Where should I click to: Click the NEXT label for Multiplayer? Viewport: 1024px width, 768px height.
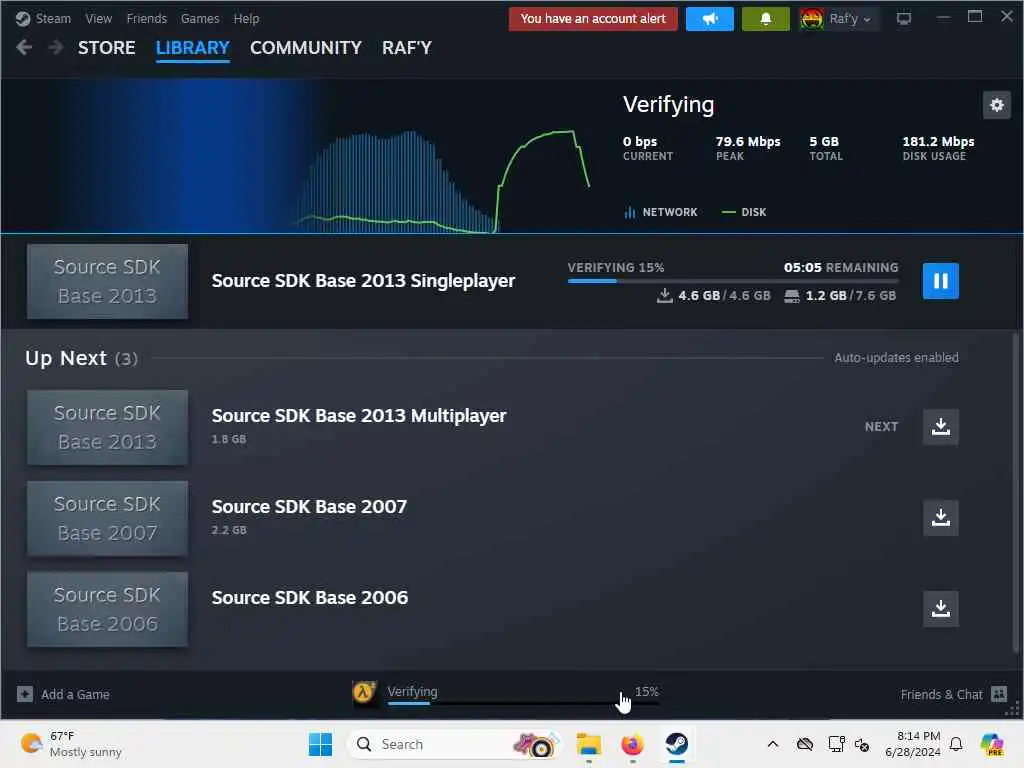881,426
